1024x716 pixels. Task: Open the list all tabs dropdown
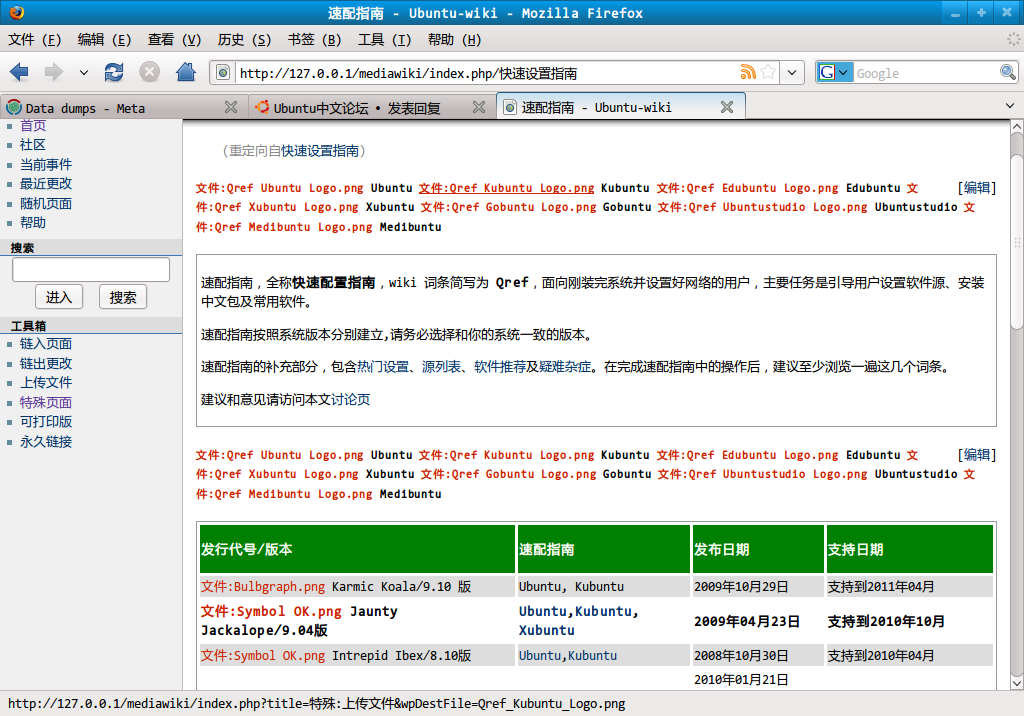pos(1010,106)
